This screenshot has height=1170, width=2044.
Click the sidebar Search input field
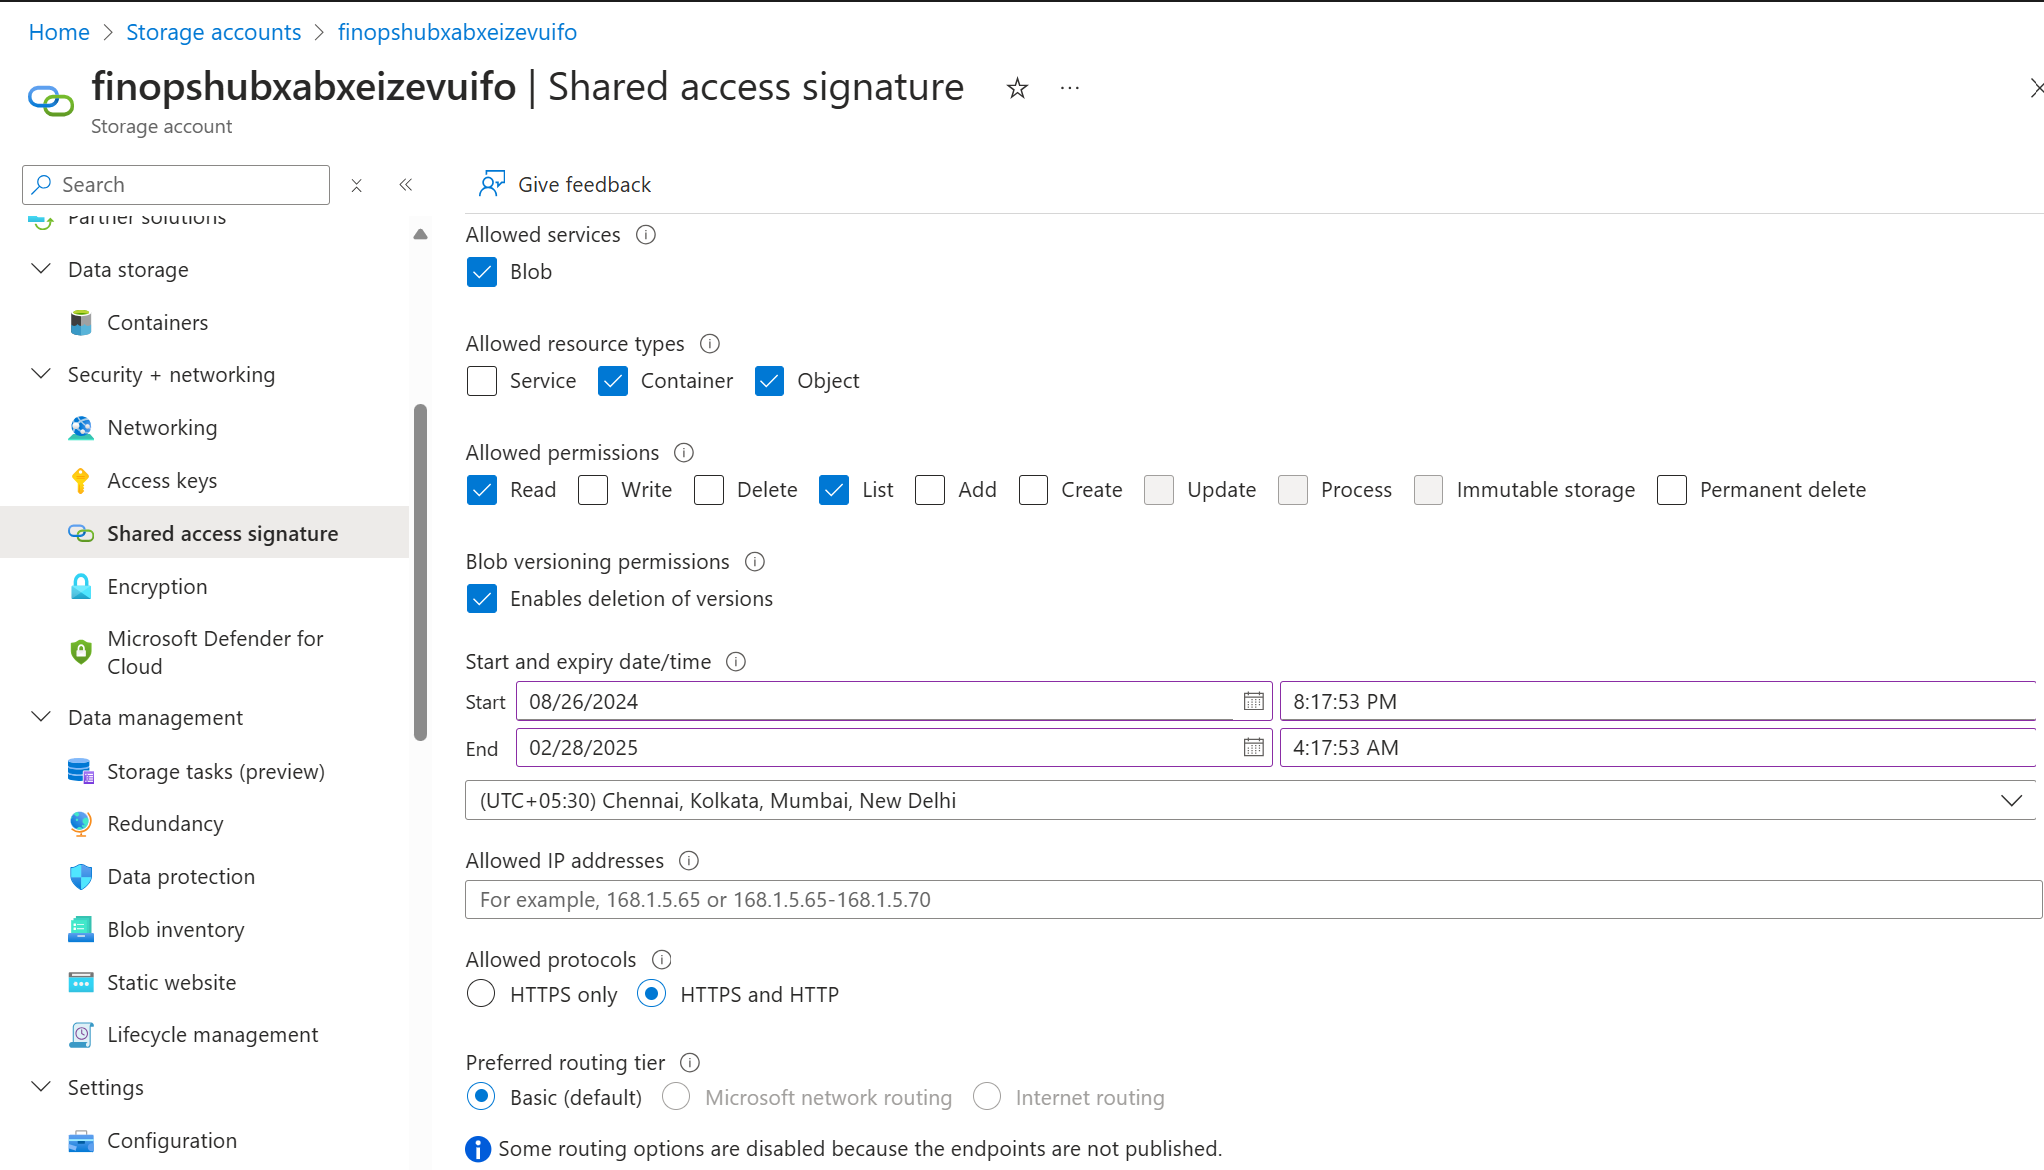(176, 185)
